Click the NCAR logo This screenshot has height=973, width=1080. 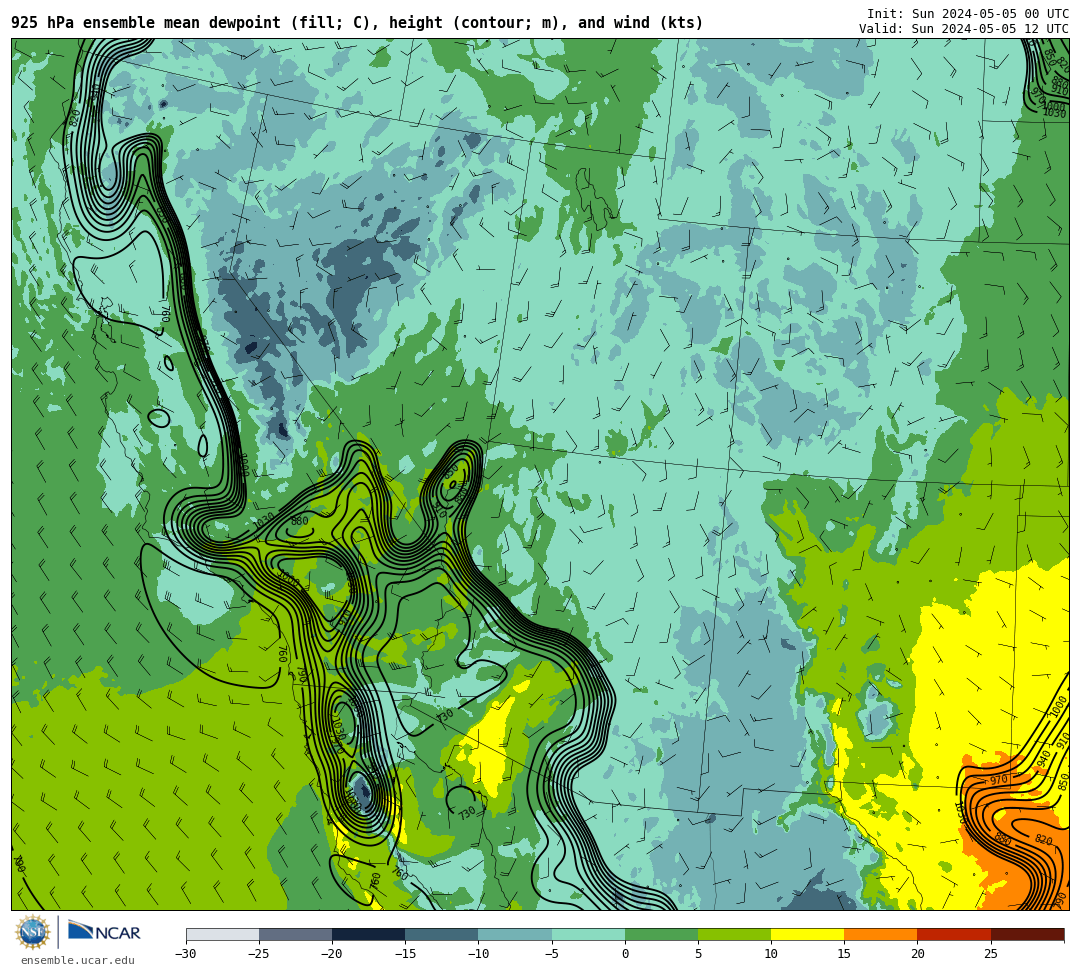point(104,932)
